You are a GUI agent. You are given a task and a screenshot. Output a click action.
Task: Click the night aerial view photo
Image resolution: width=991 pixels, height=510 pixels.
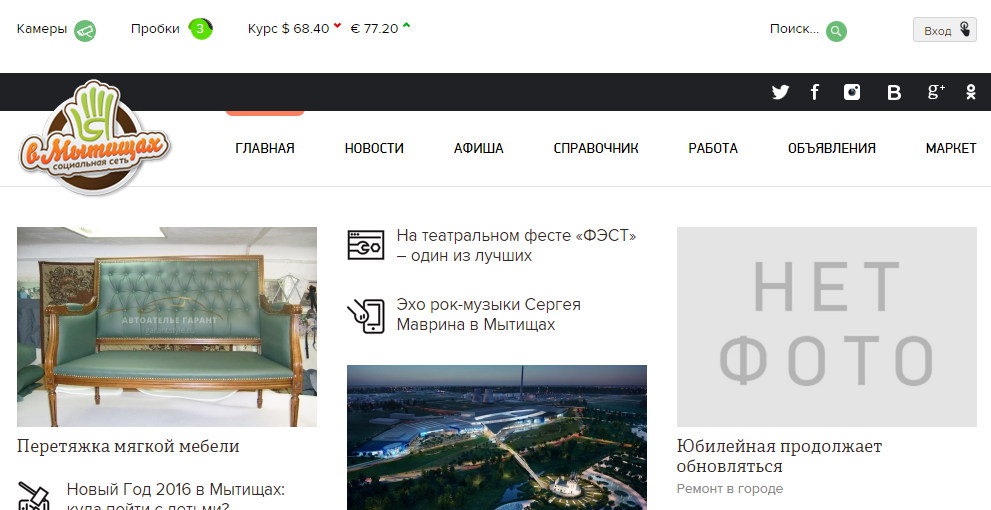(497, 437)
